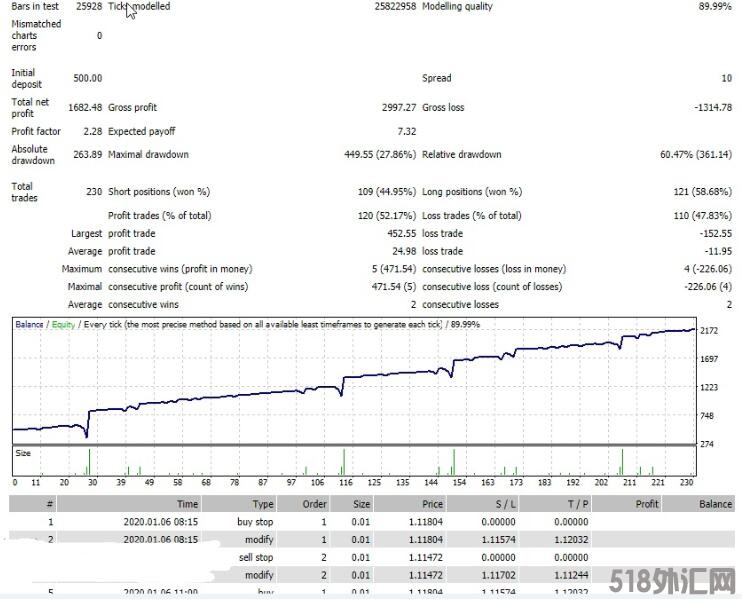Click T/P value 1.12032 in row 2

pos(571,540)
